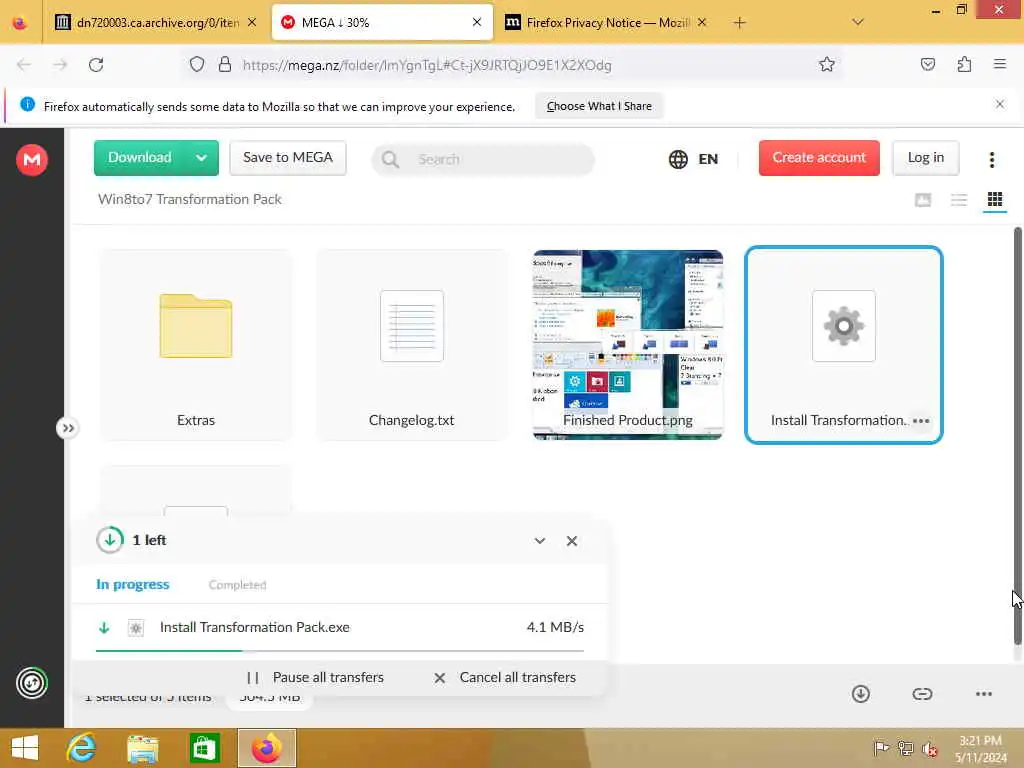Select the Install Transformation file tile
The image size is (1024, 768).
[843, 345]
